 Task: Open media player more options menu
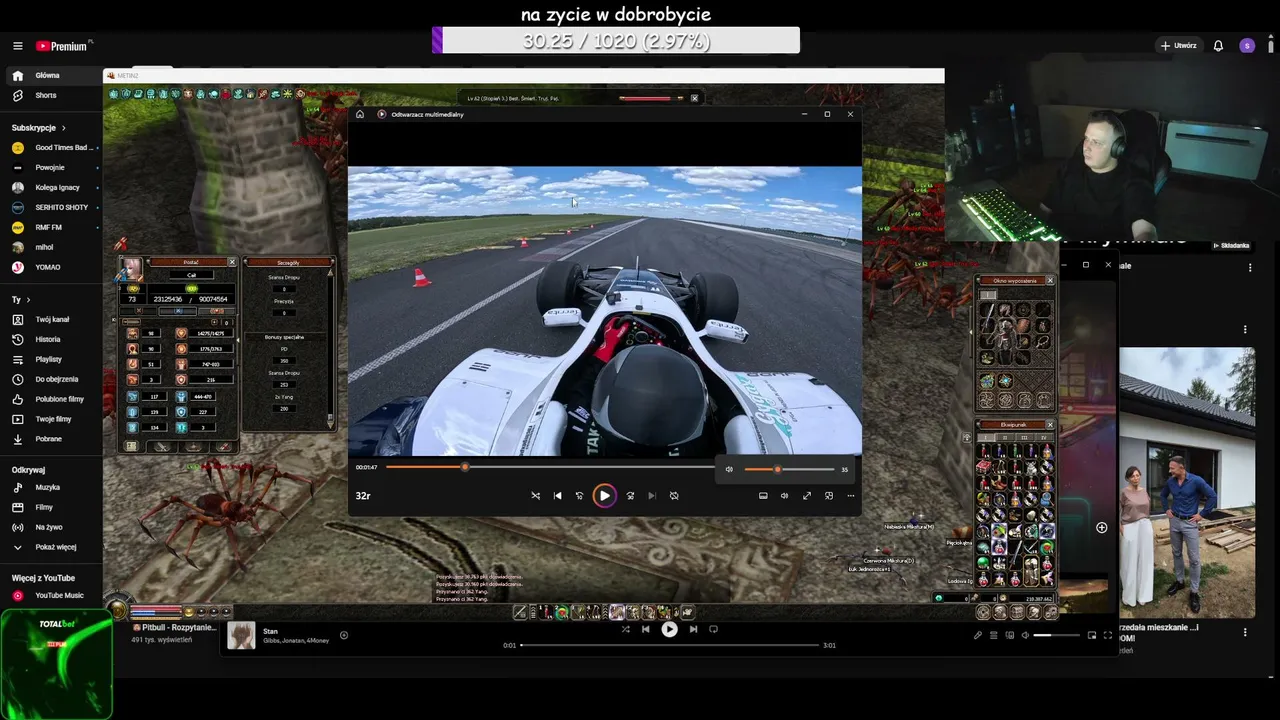(851, 495)
